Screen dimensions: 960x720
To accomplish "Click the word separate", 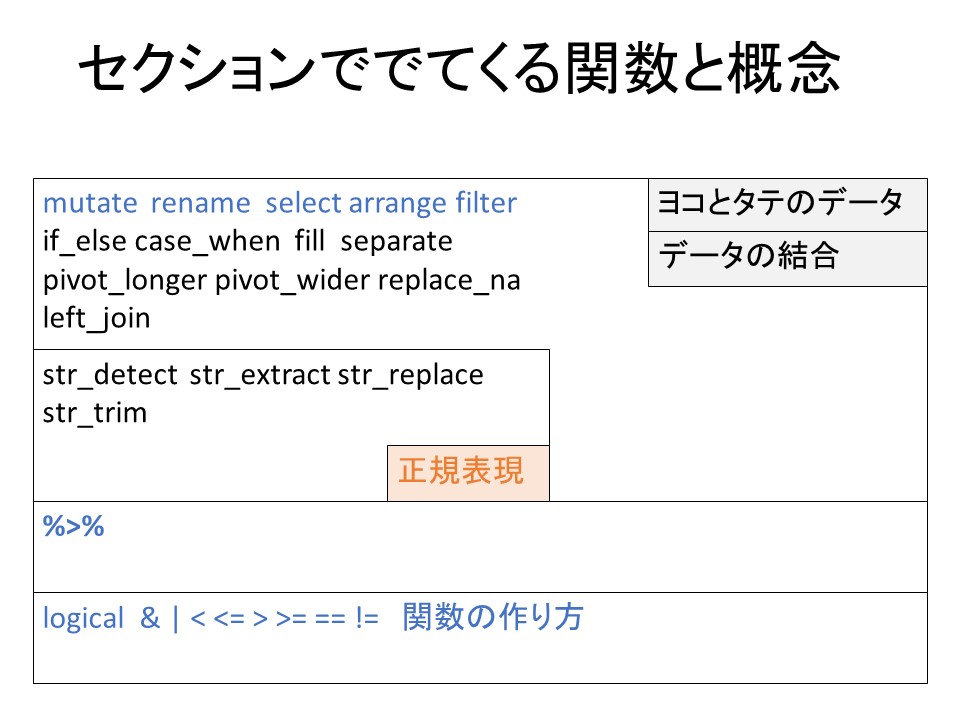I will 397,242.
